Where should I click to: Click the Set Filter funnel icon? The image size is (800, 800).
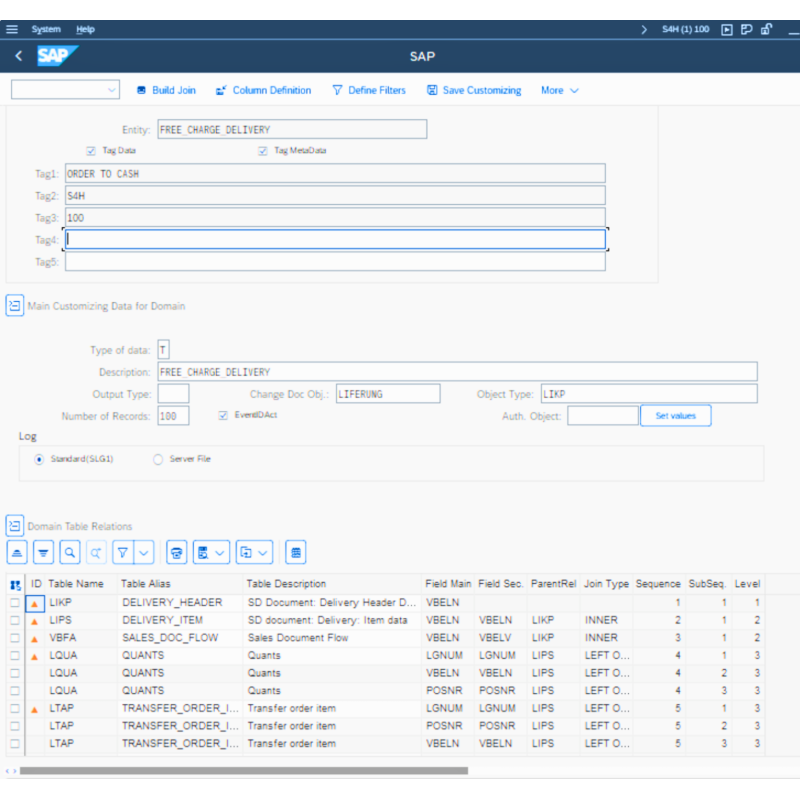122,552
